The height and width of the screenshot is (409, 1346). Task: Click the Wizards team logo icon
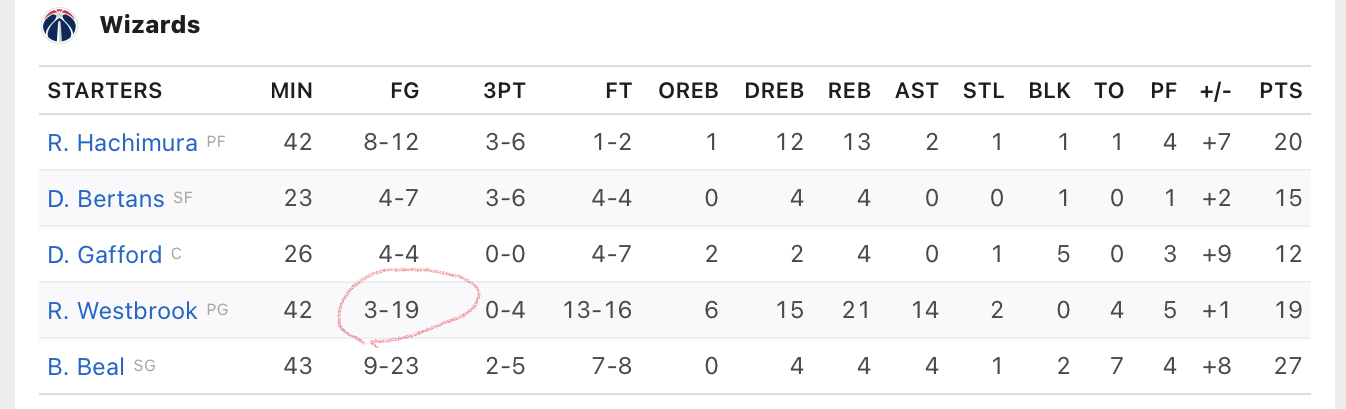(59, 25)
